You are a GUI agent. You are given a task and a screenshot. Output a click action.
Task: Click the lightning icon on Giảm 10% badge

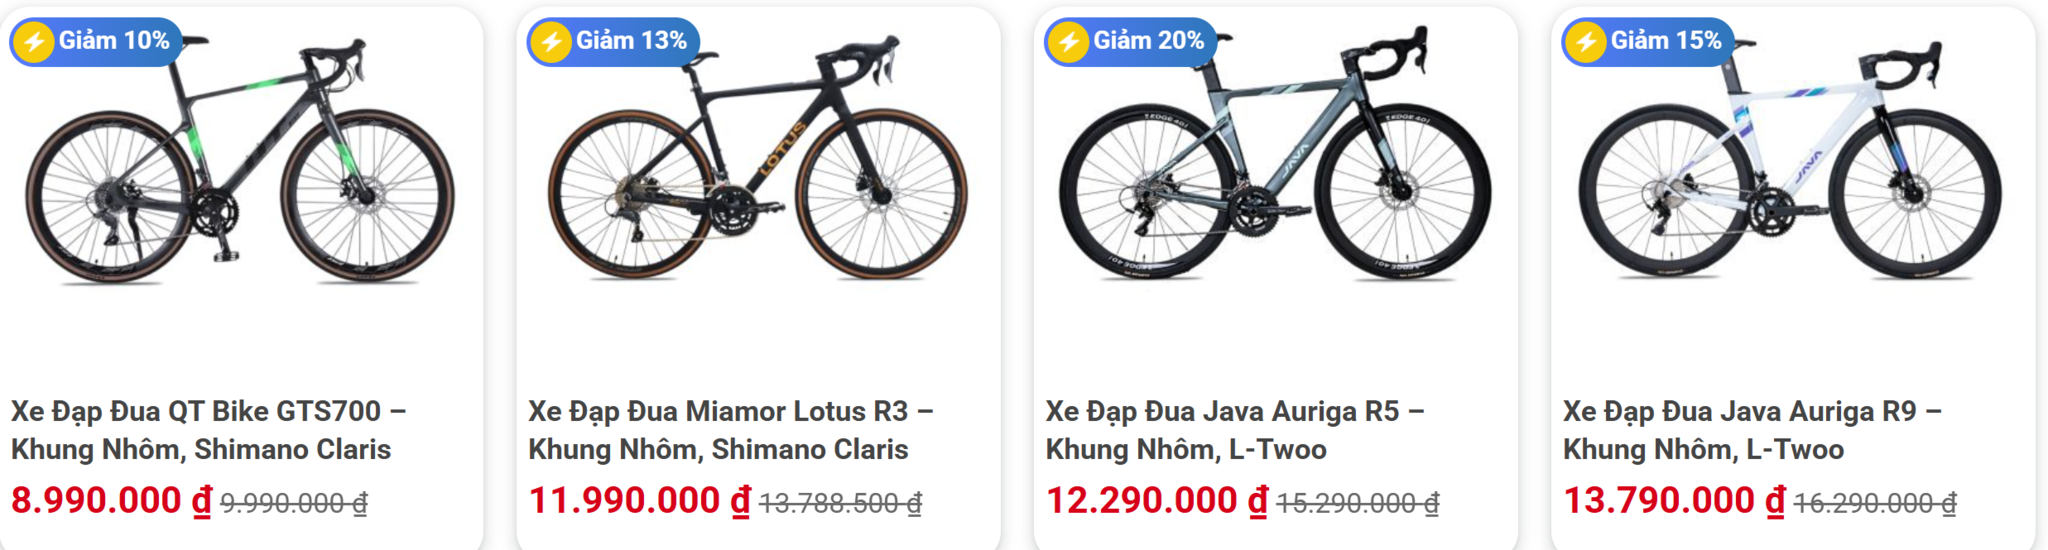point(34,42)
